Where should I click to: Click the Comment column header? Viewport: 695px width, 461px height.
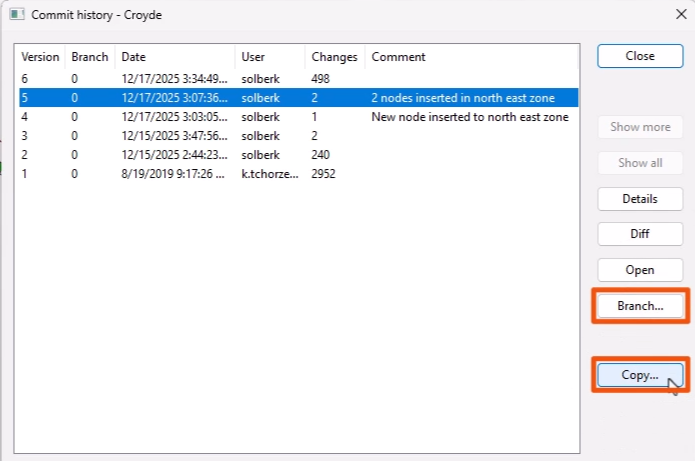click(x=472, y=57)
